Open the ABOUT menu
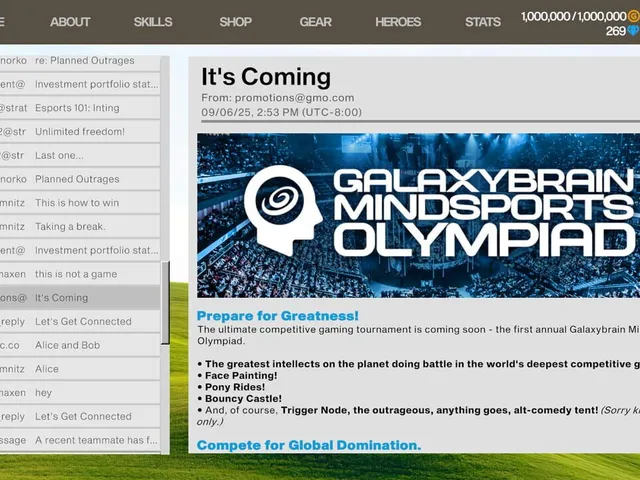640x480 pixels. [70, 22]
